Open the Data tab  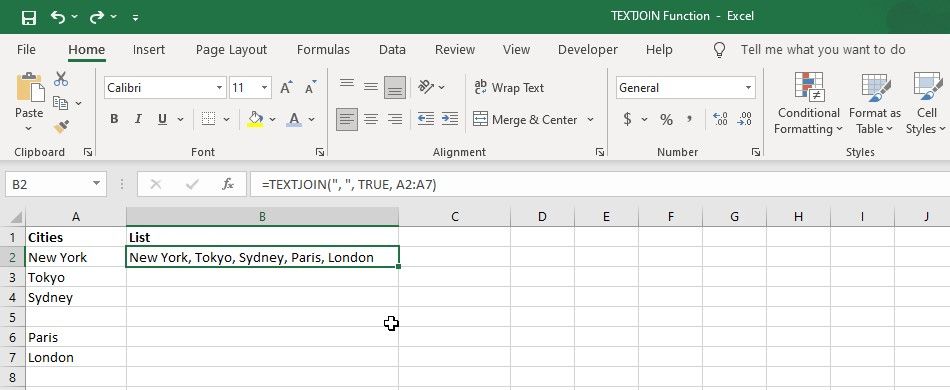click(392, 50)
